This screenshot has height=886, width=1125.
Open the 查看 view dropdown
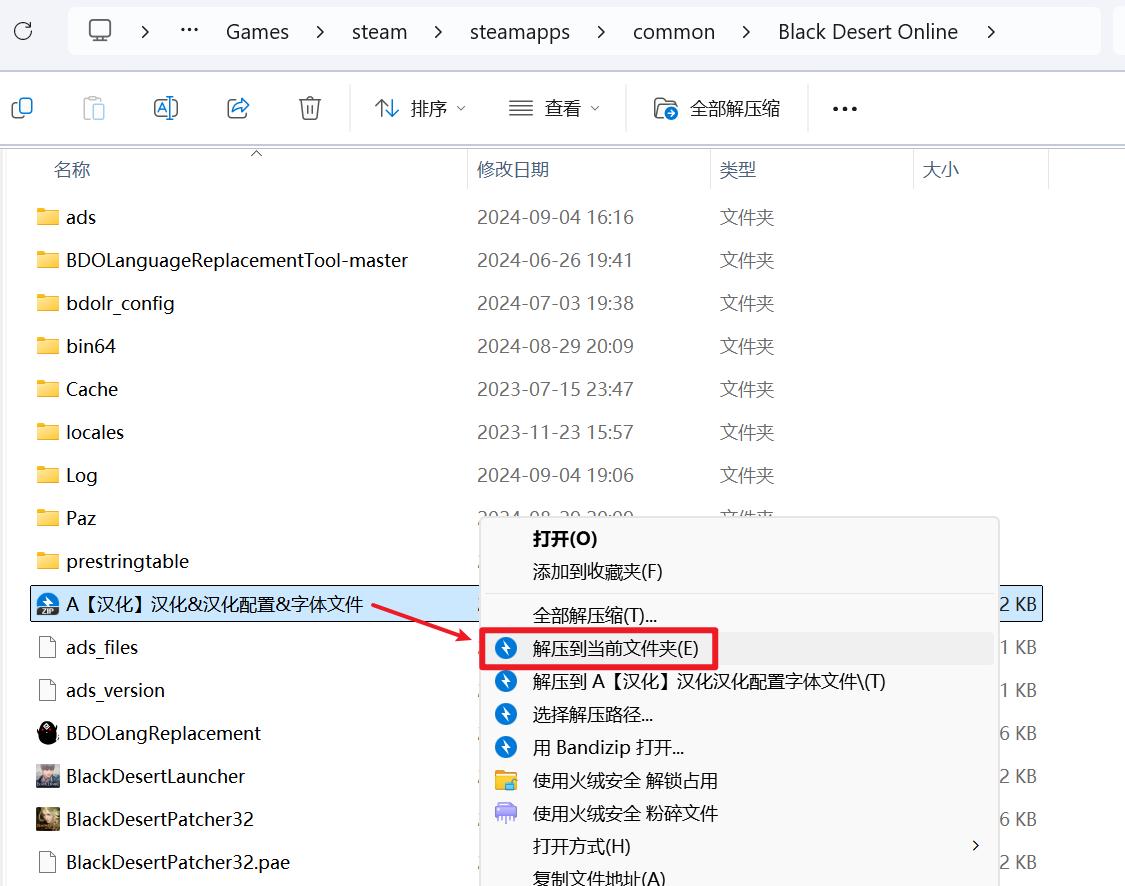pos(554,108)
